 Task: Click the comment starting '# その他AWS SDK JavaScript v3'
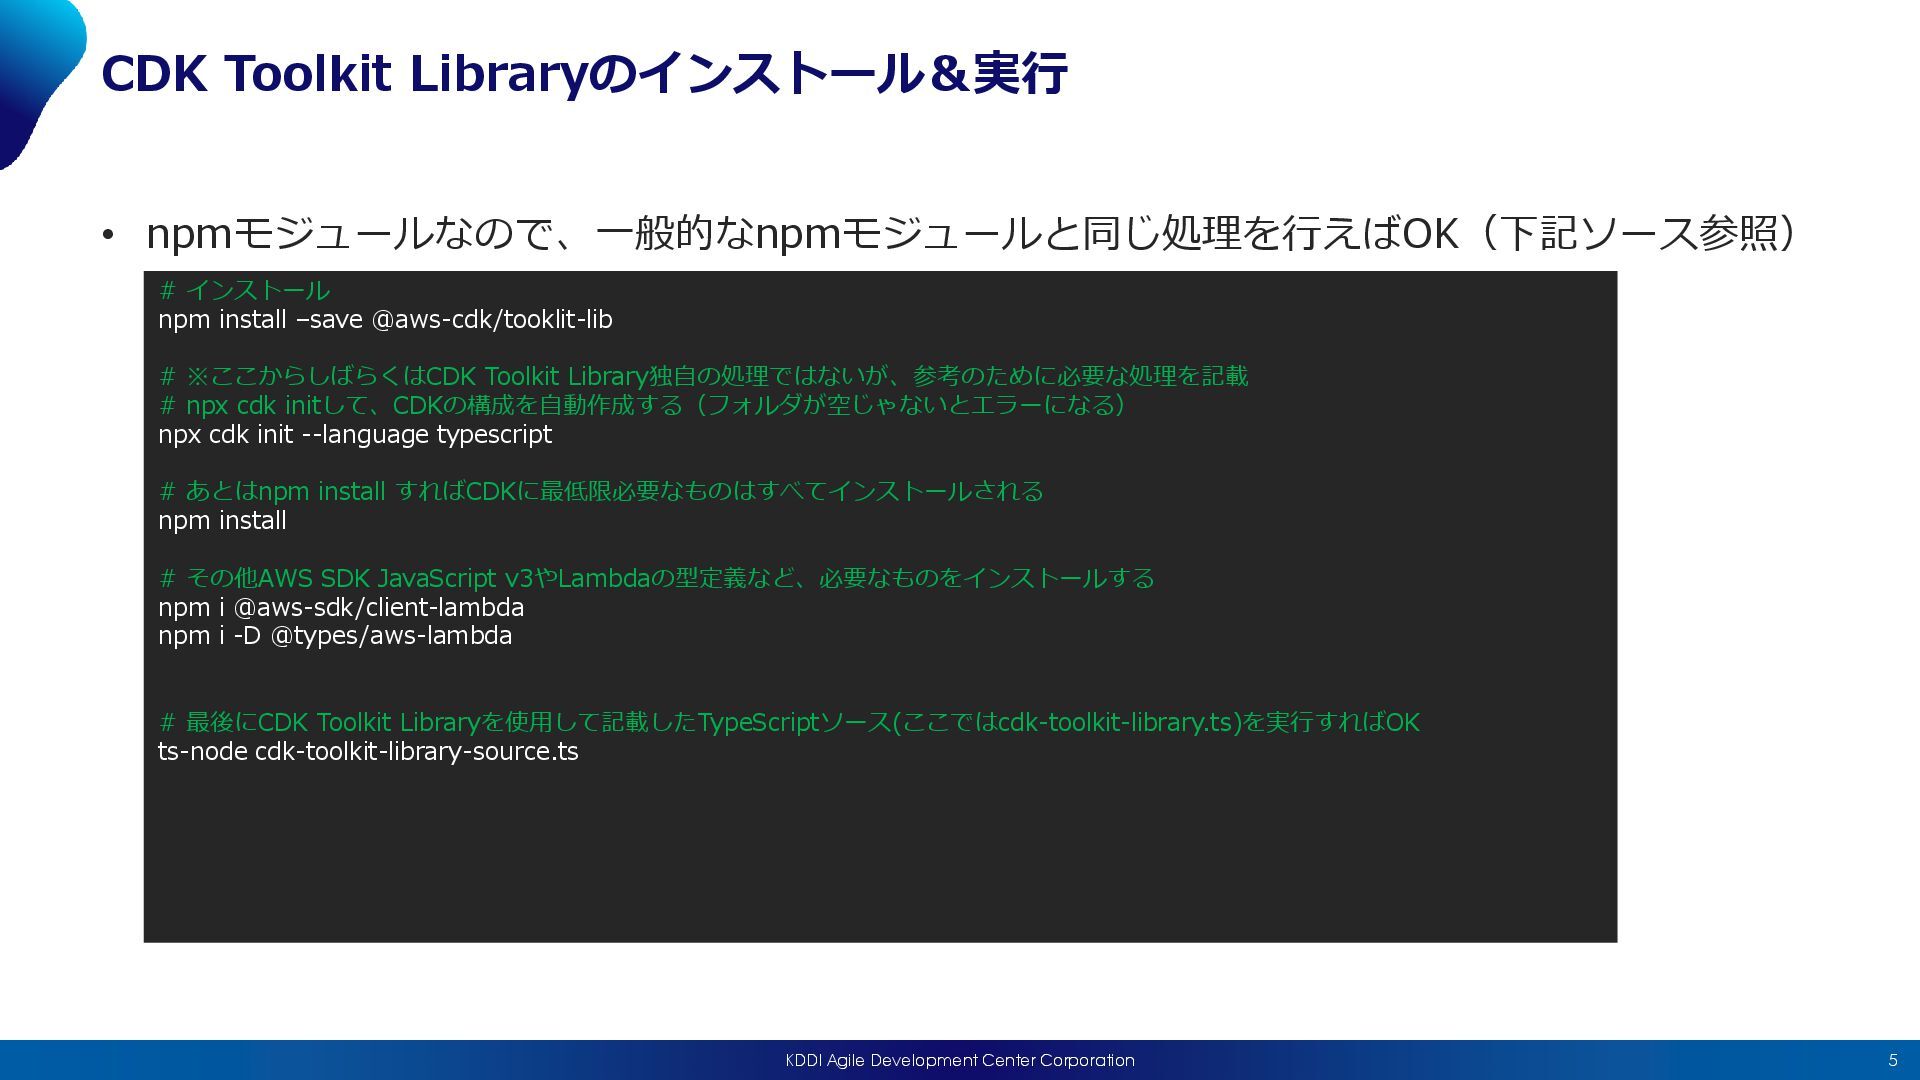click(x=657, y=578)
